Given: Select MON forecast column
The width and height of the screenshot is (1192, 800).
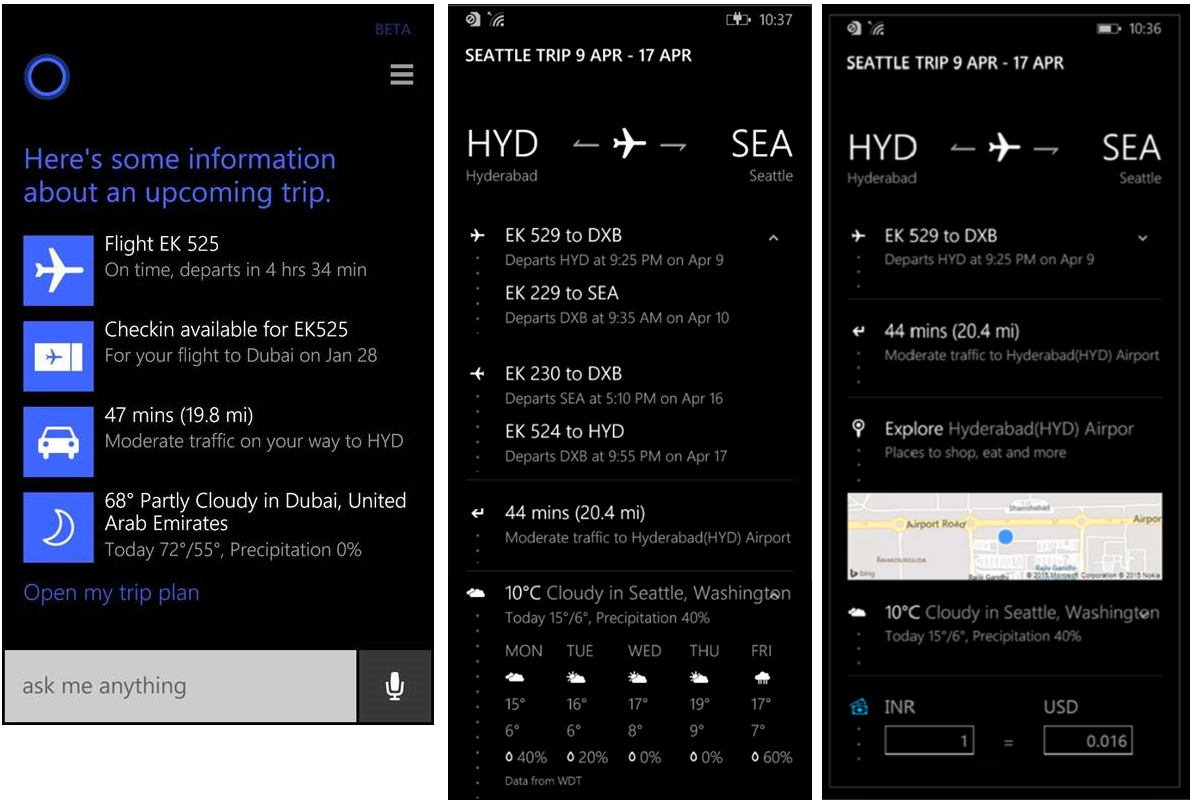Looking at the screenshot, I should tap(525, 703).
